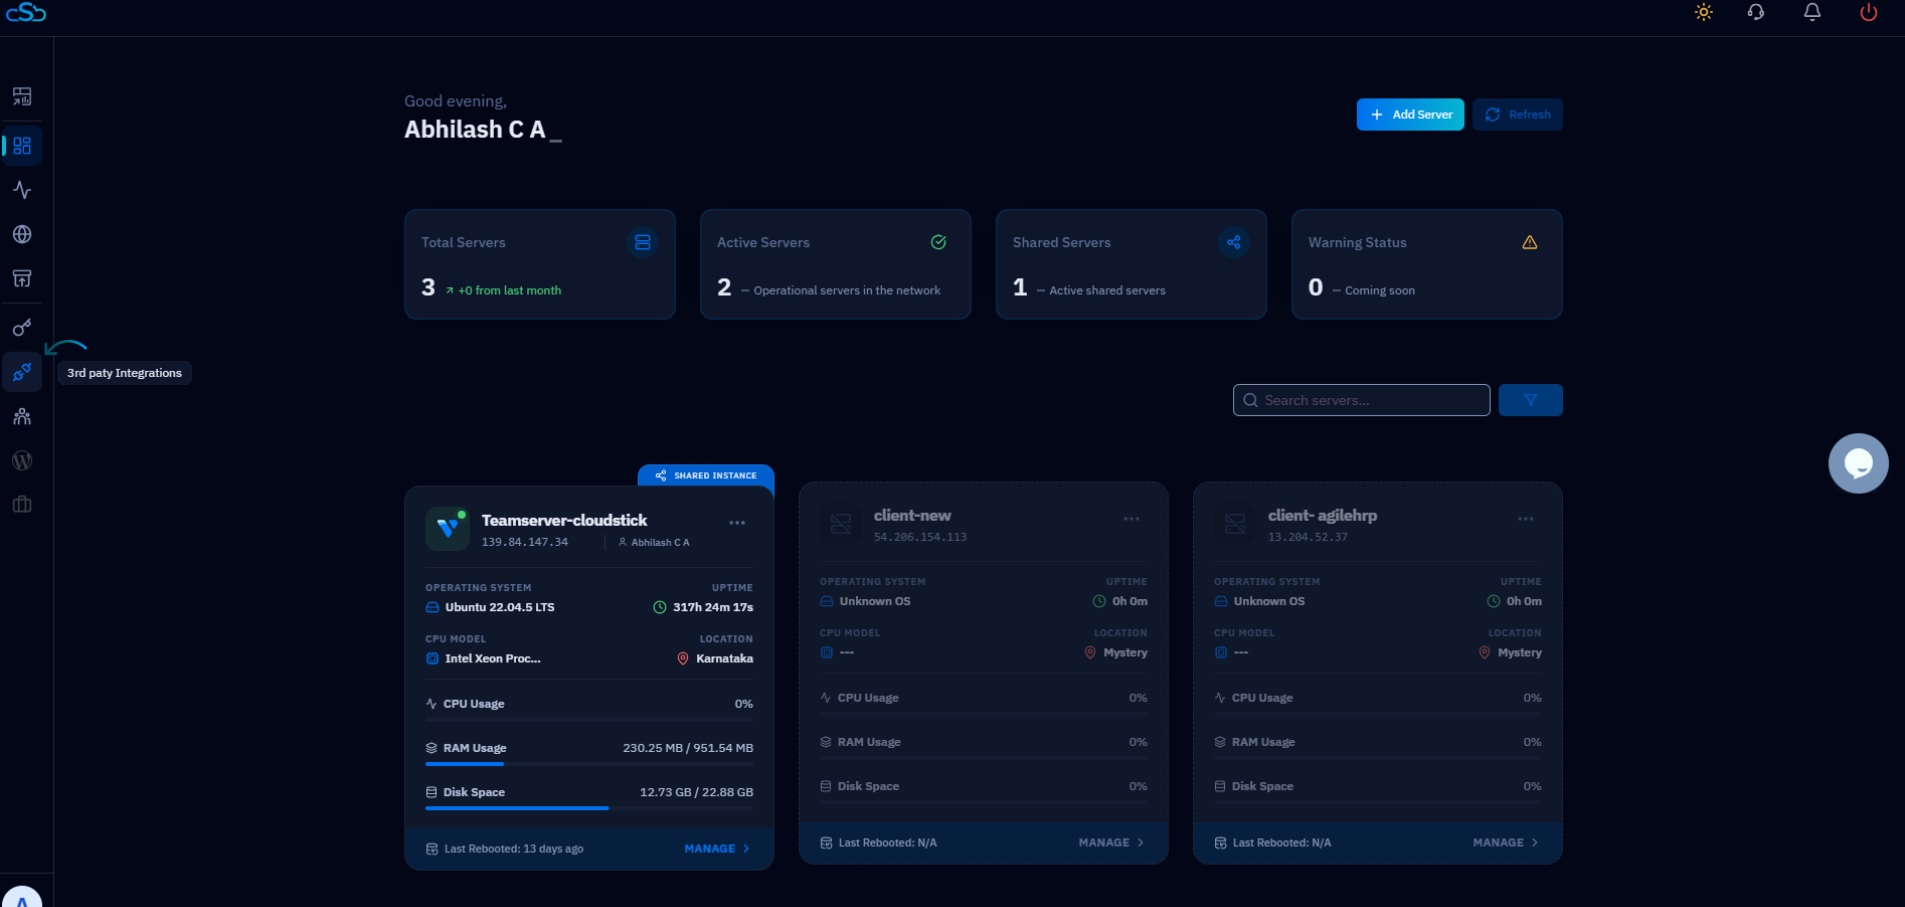Image resolution: width=1905 pixels, height=907 pixels.
Task: Open the dashboard layout sidebar icon
Action: (x=22, y=96)
